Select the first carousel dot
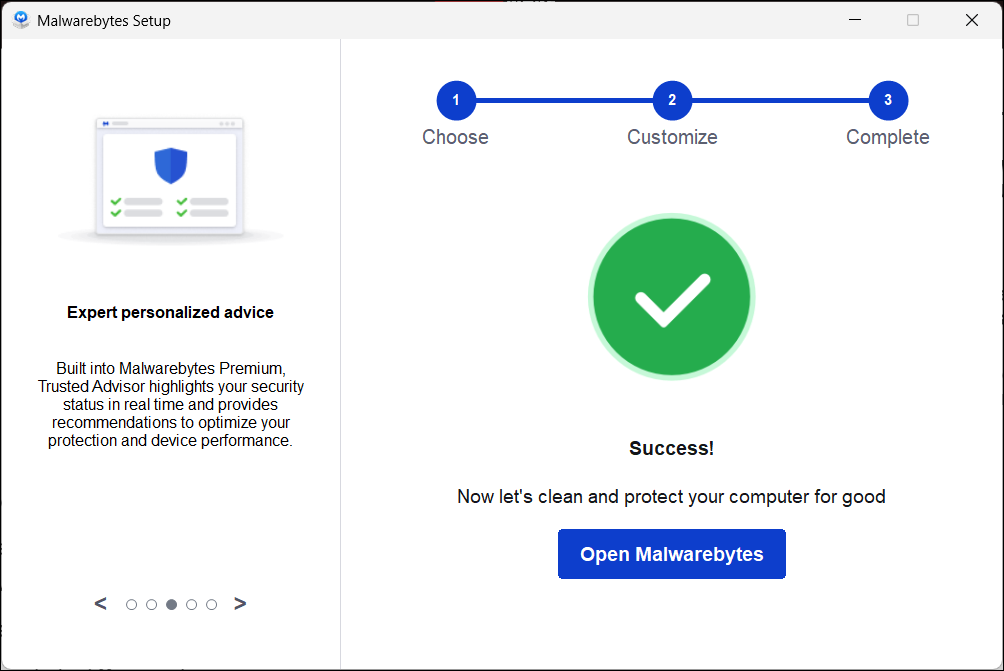Screen dimensions: 1004x671 click(131, 604)
